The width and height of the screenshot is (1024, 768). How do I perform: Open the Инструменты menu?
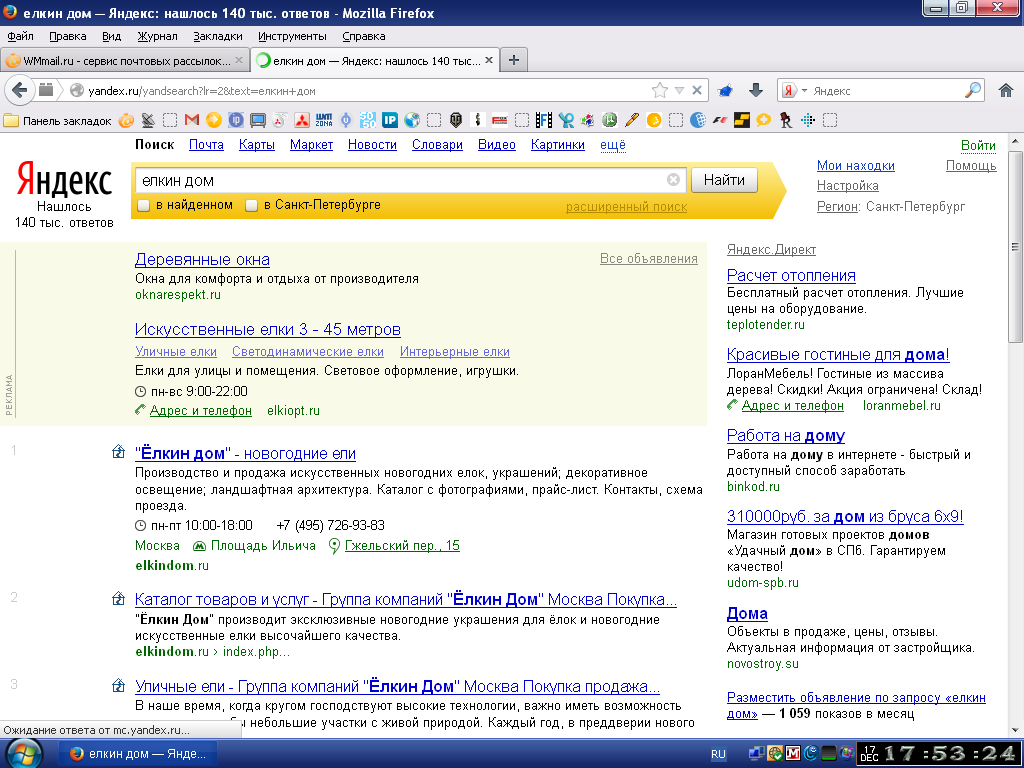click(x=292, y=36)
